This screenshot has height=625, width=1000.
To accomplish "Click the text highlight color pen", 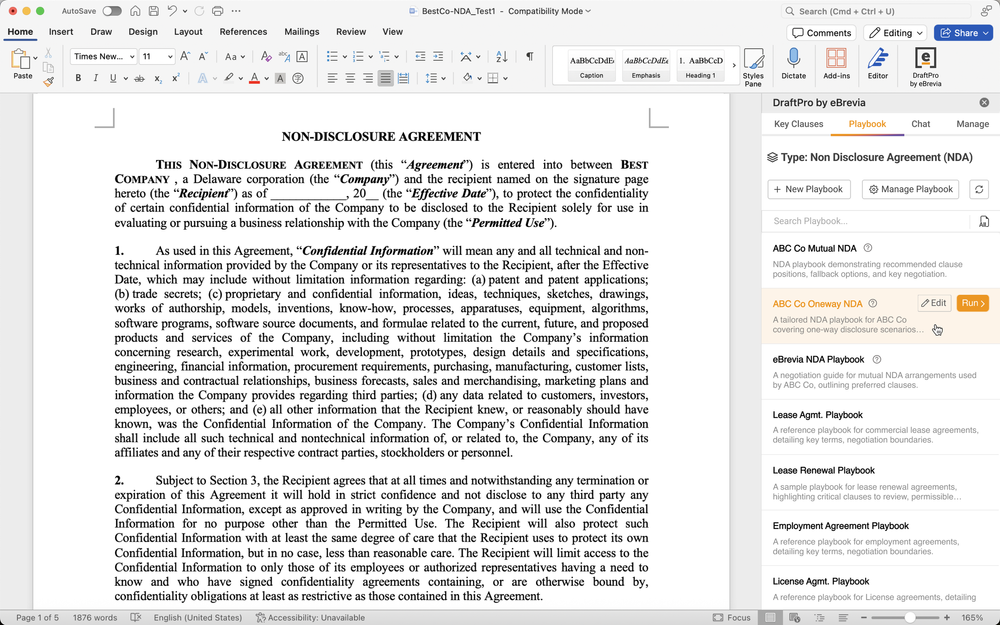I will (228, 78).
